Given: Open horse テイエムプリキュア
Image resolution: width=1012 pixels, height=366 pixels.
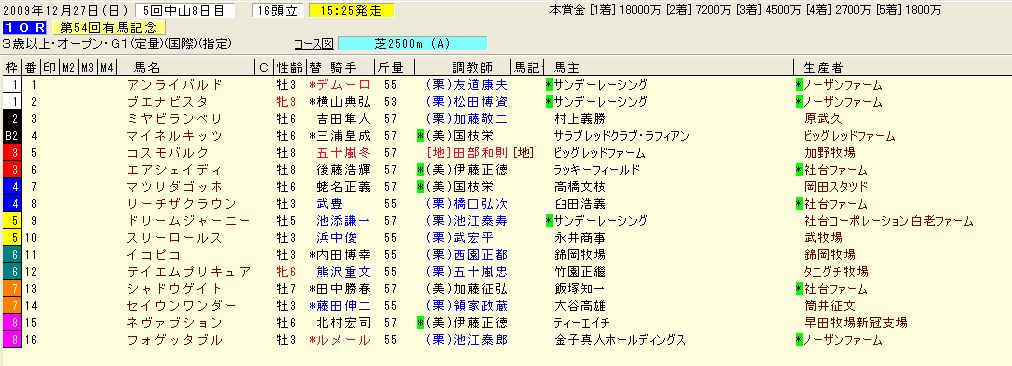Looking at the screenshot, I should [188, 272].
